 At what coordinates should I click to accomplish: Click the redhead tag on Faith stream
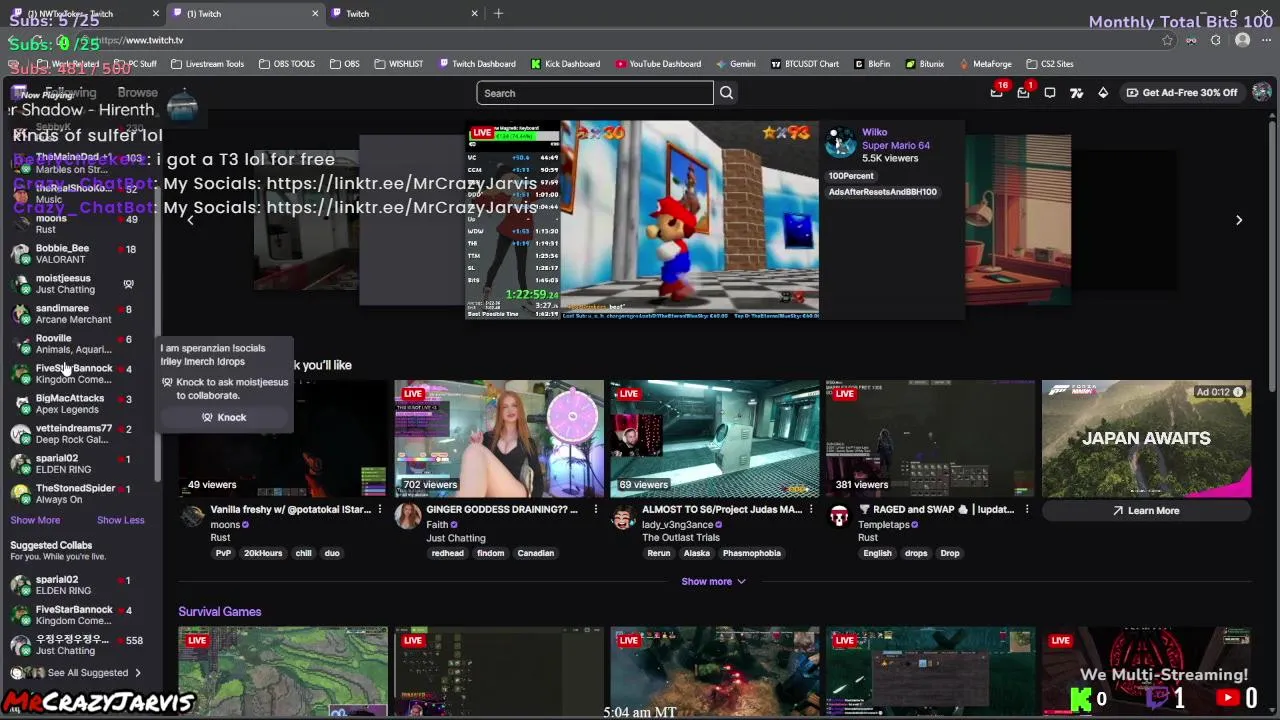click(x=447, y=553)
